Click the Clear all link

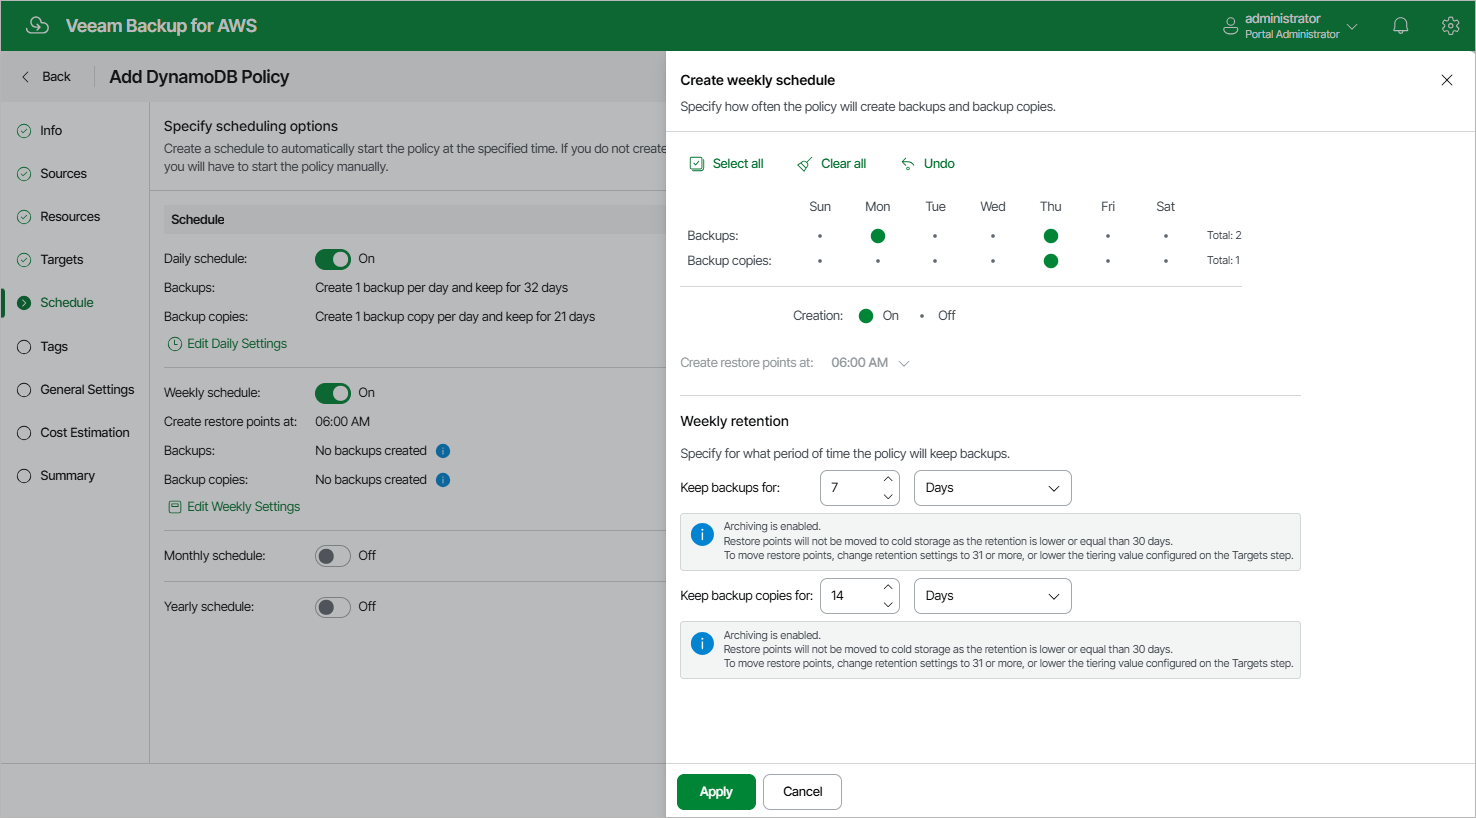click(x=844, y=164)
